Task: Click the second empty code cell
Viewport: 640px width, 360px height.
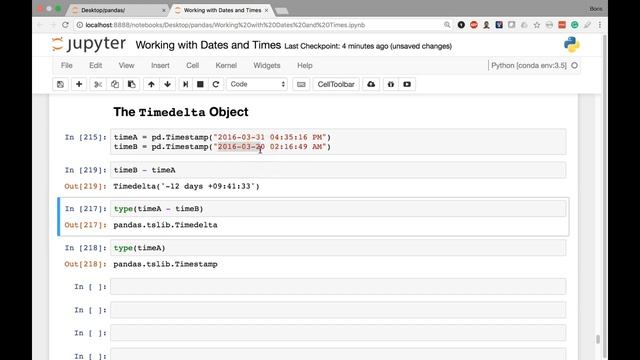Action: pyautogui.click(x=338, y=310)
